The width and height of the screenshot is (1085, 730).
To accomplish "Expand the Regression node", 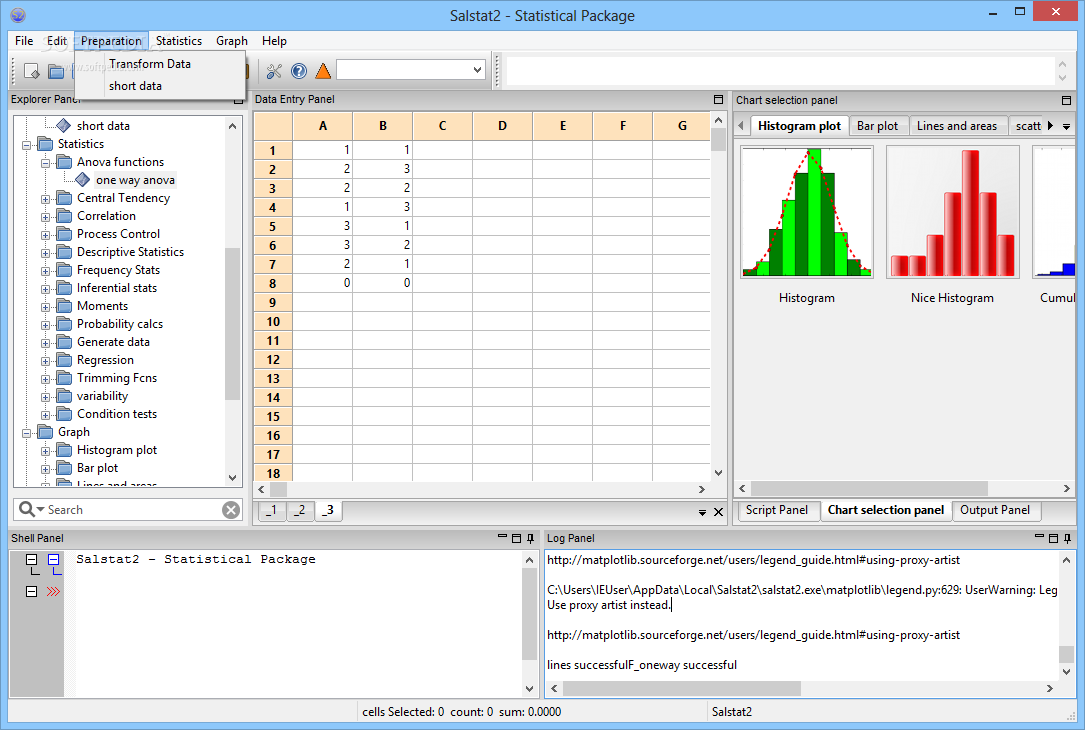I will [x=46, y=361].
